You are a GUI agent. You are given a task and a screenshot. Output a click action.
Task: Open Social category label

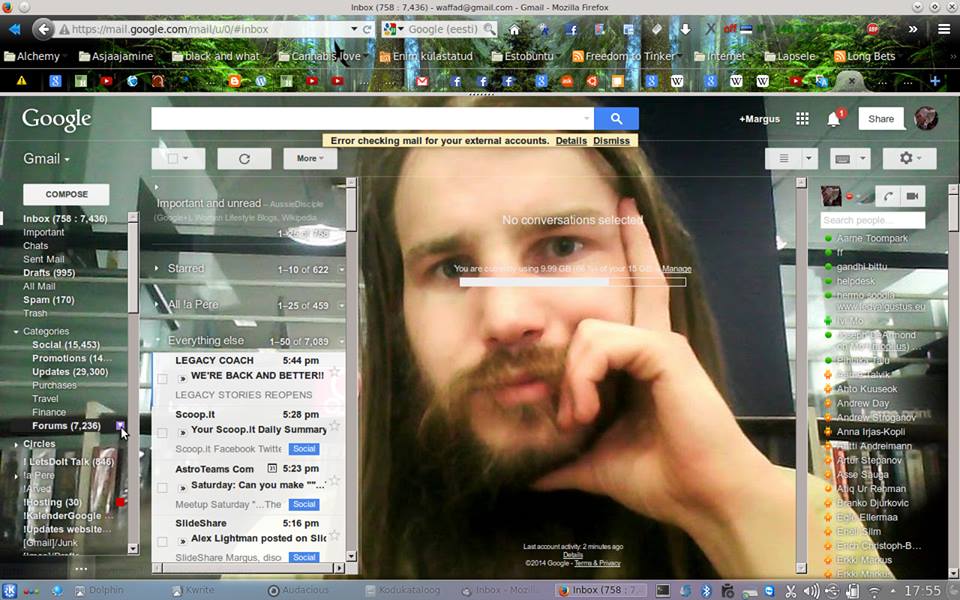[66, 345]
